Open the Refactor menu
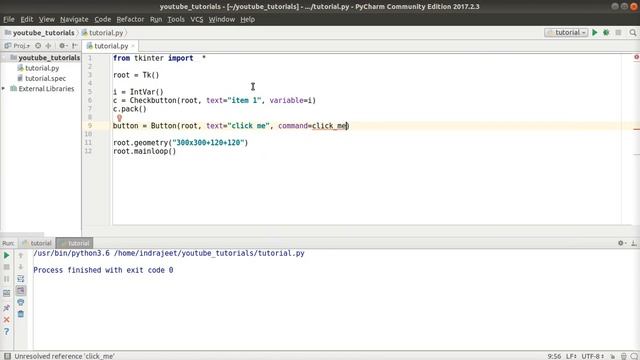The image size is (640, 360). 130,19
